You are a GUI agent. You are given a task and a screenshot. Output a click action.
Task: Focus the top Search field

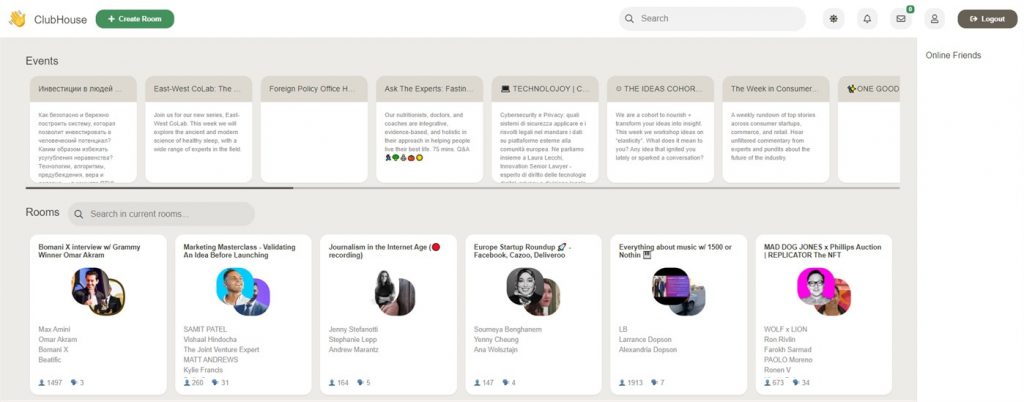[712, 19]
